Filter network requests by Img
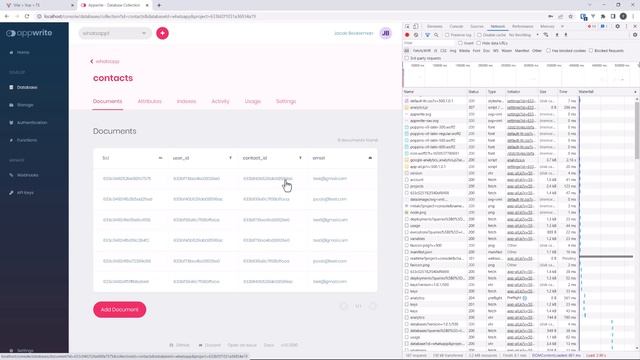640x360 pixels. [453, 51]
